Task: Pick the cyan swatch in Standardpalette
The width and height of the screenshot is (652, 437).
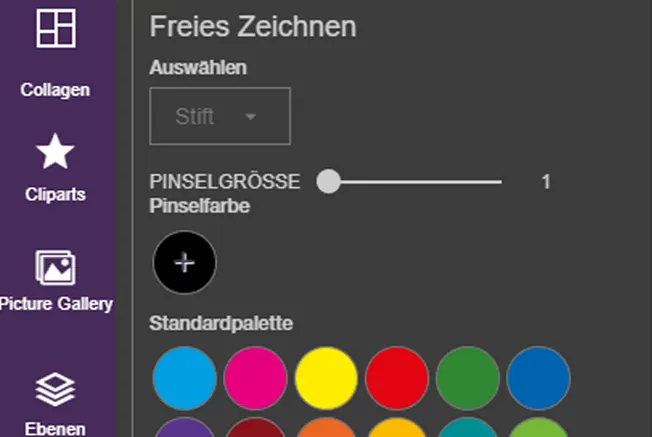Action: [x=184, y=378]
